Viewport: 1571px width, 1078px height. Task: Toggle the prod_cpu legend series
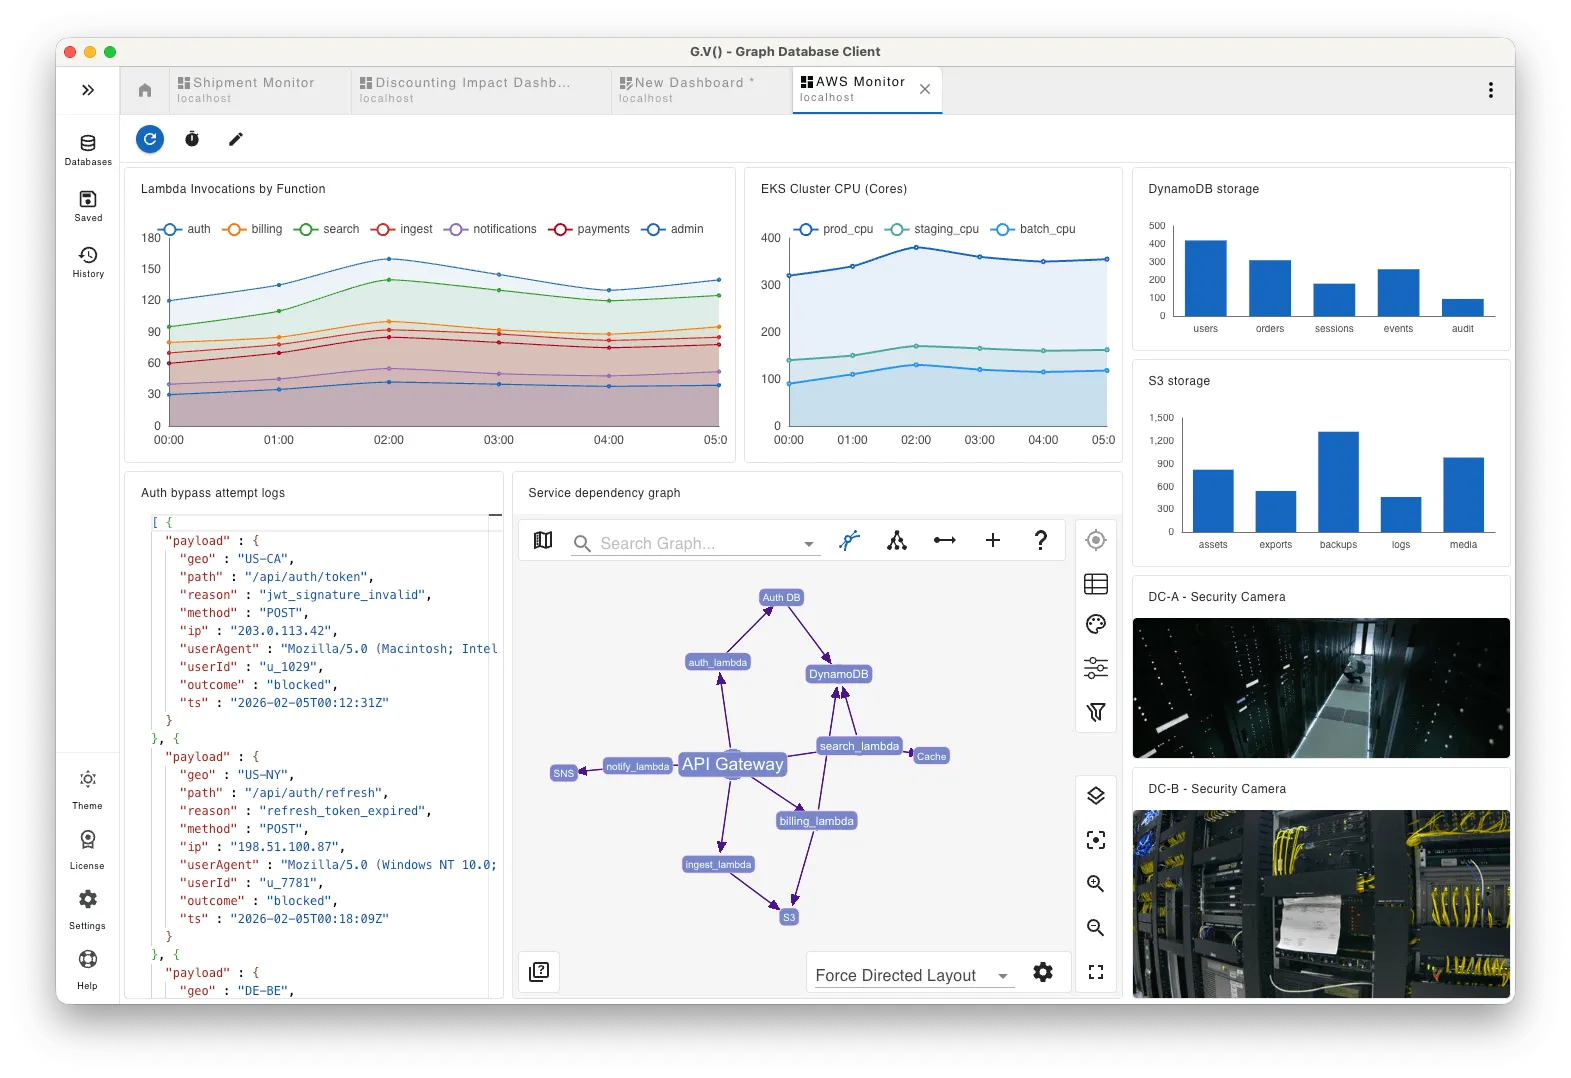click(x=834, y=229)
